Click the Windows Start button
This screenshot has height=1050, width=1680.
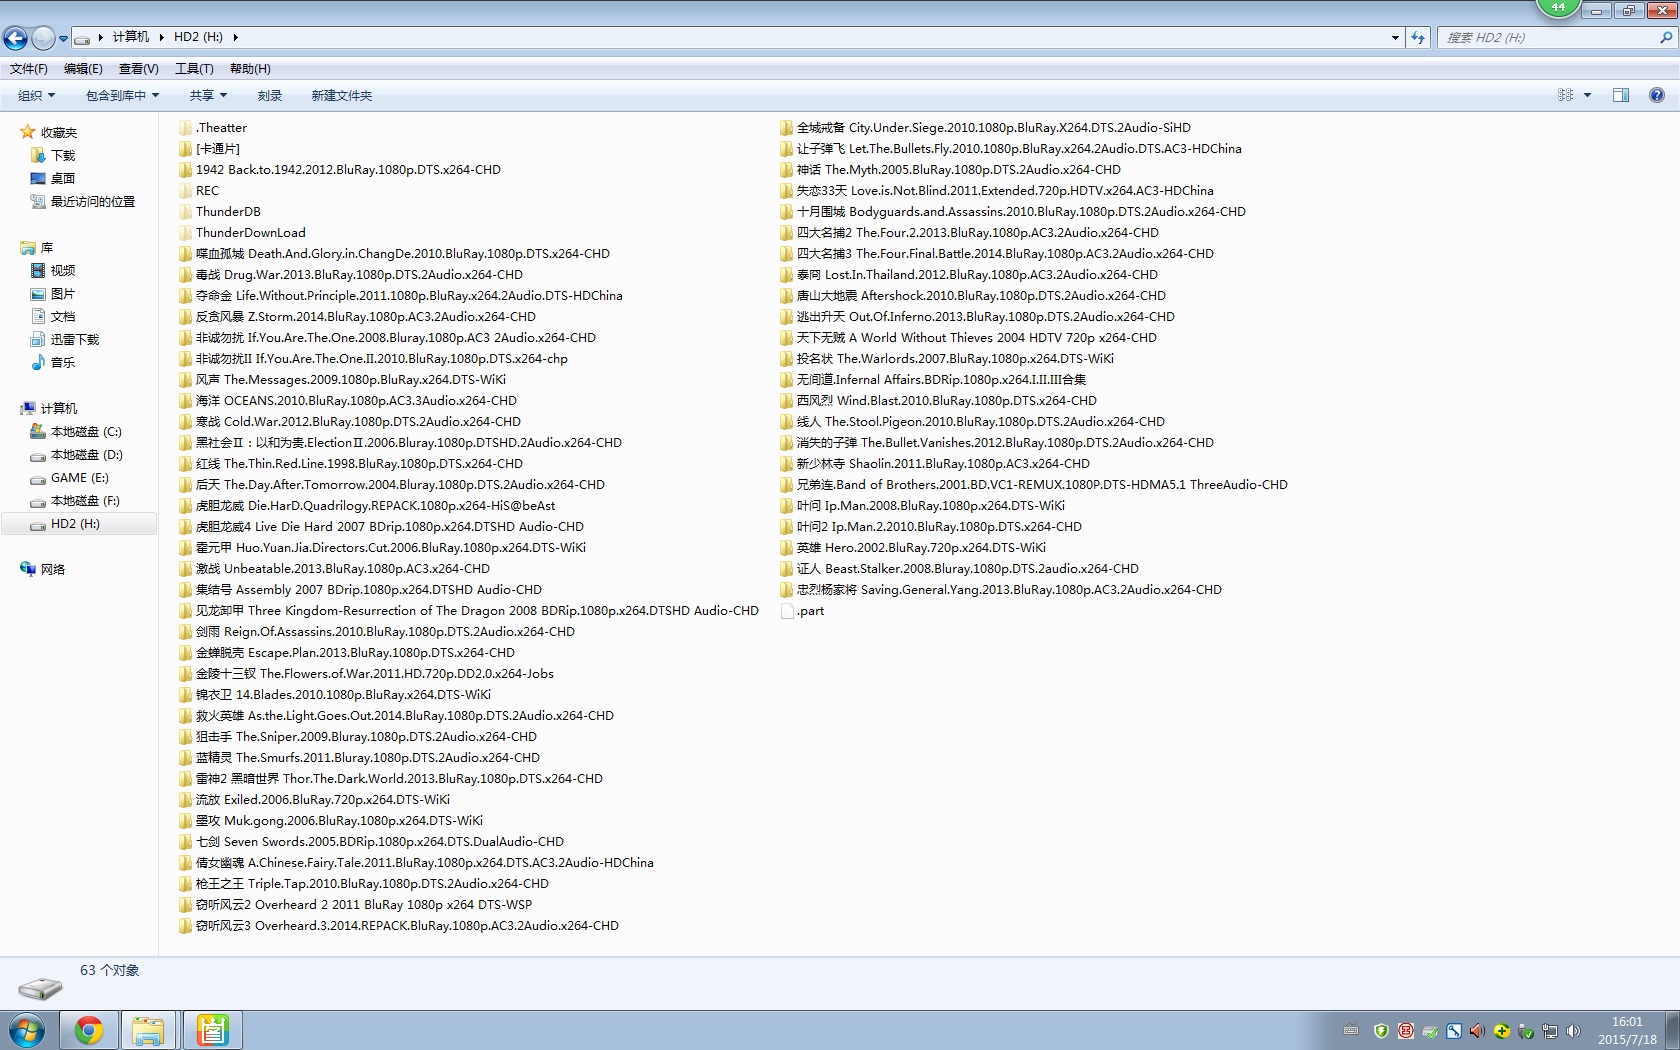click(x=27, y=1030)
